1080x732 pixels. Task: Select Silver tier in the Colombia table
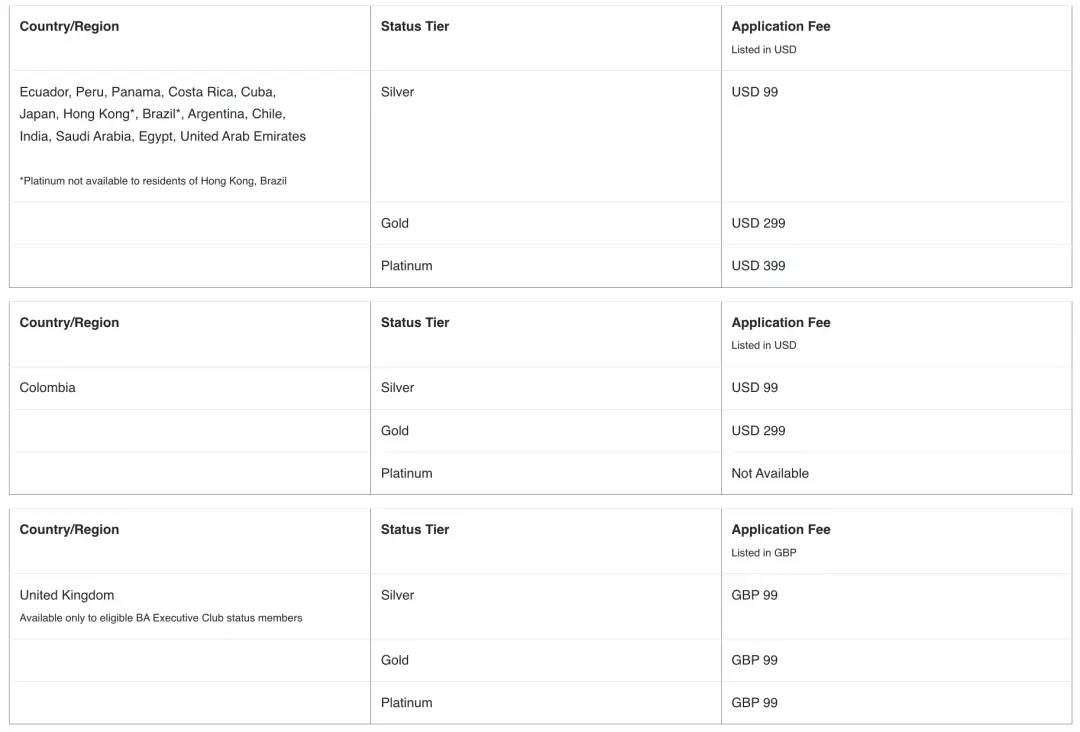point(397,388)
